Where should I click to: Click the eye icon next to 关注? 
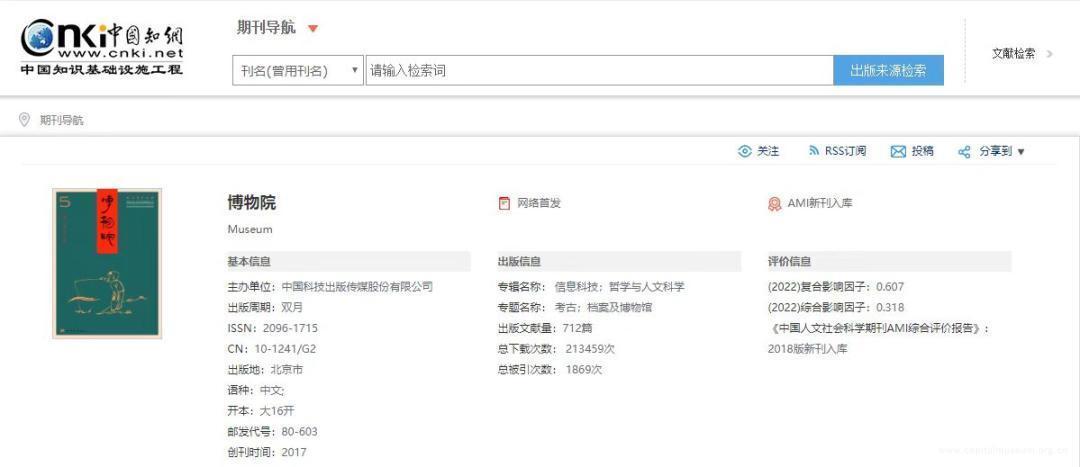[744, 151]
